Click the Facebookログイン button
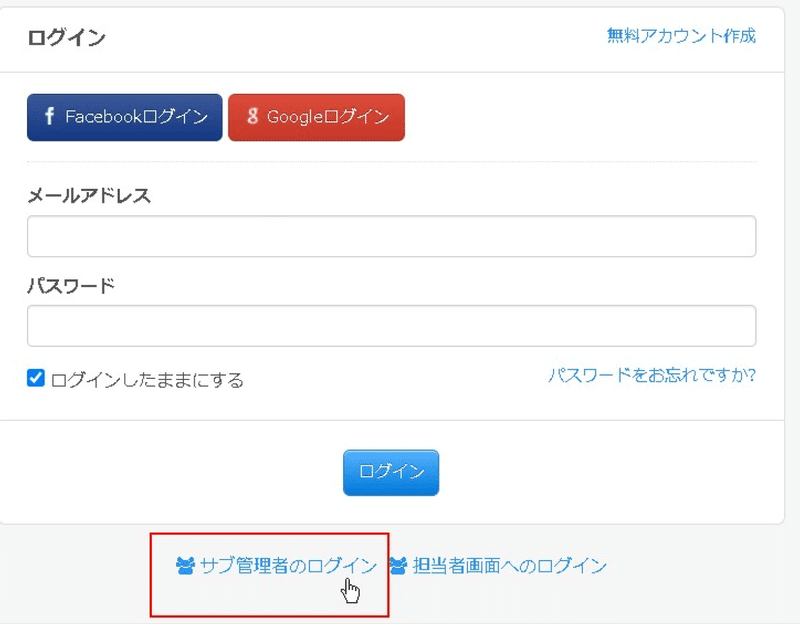This screenshot has width=800, height=624. (124, 117)
